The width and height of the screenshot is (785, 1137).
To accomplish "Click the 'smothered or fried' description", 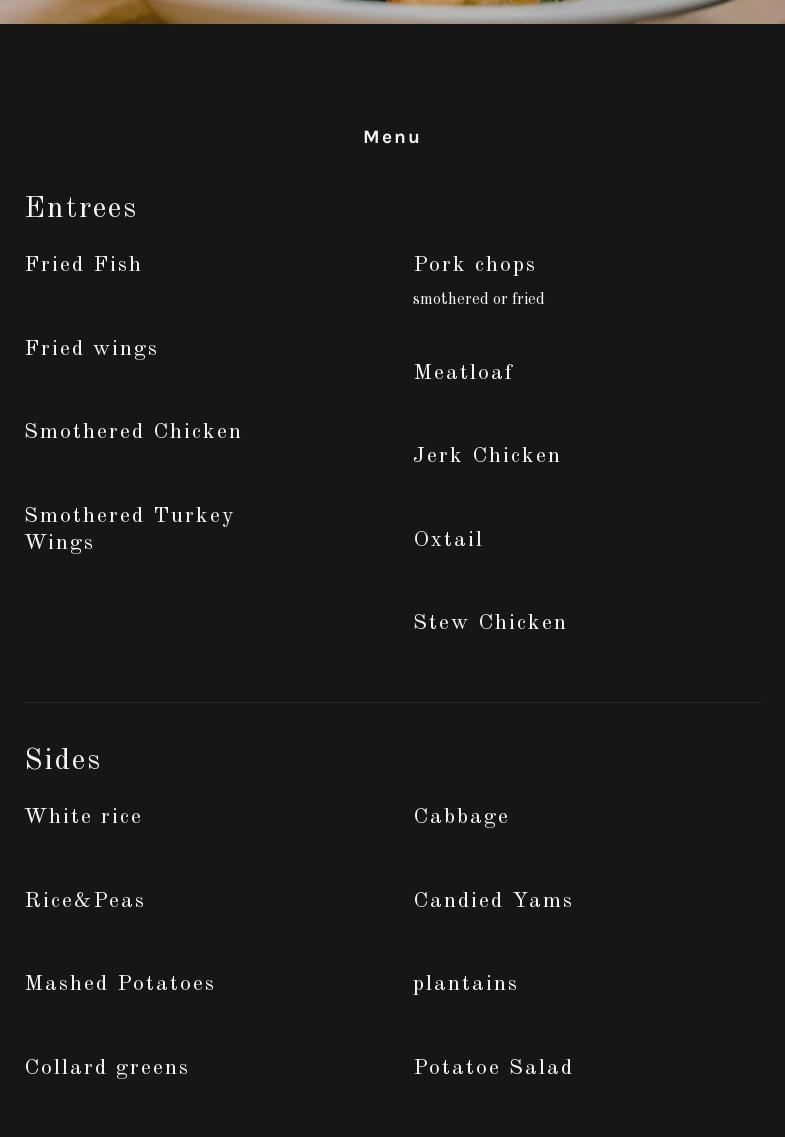I will (478, 299).
